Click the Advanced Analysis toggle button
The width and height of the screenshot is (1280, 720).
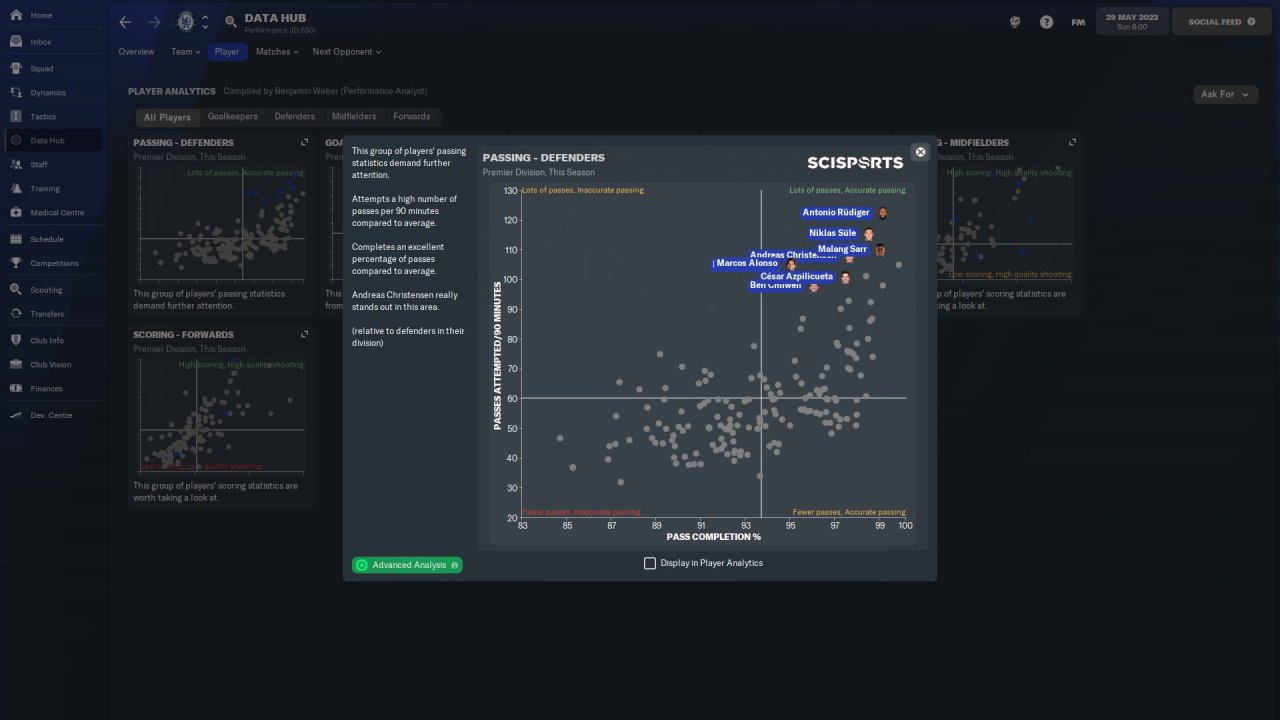407,565
